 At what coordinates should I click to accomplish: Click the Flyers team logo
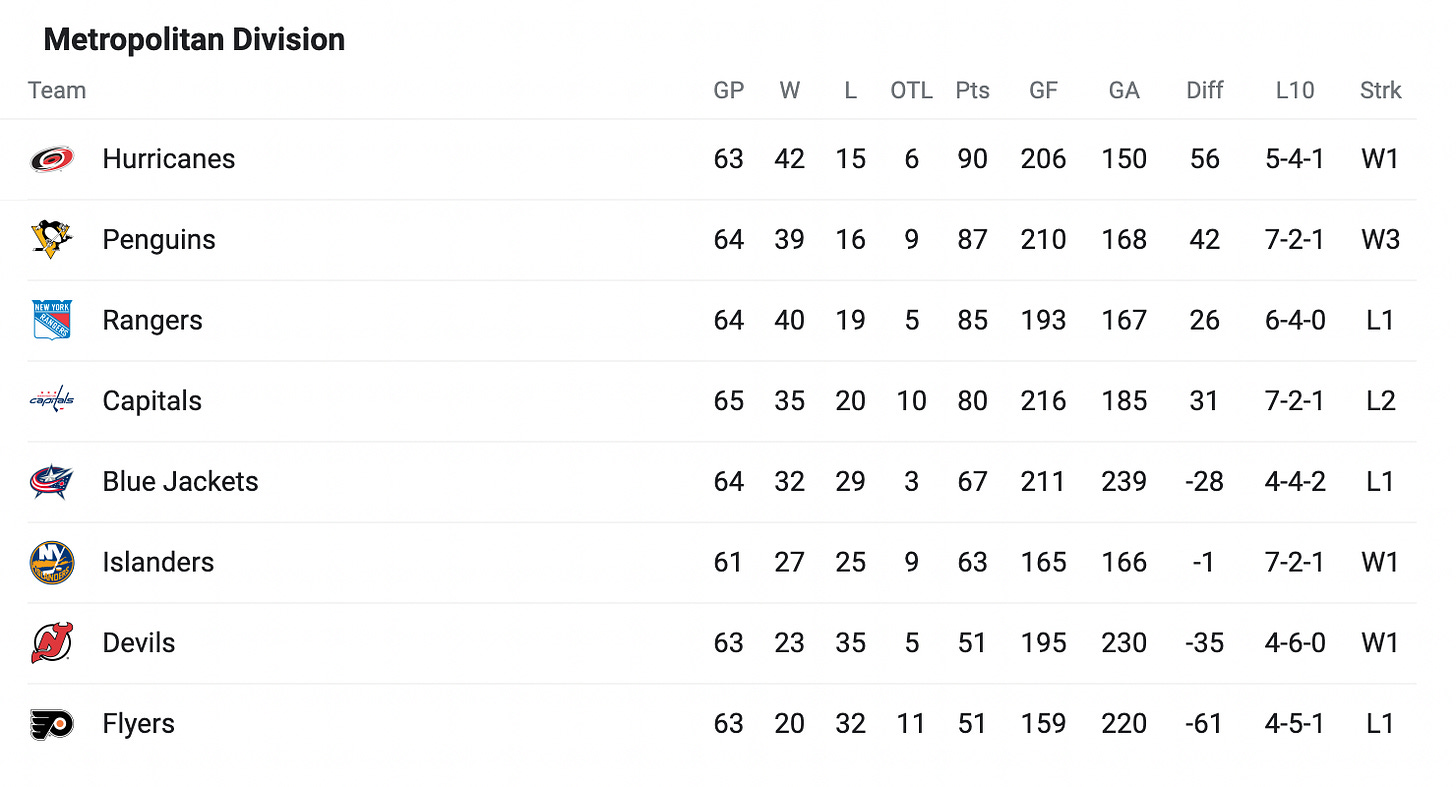[x=51, y=724]
